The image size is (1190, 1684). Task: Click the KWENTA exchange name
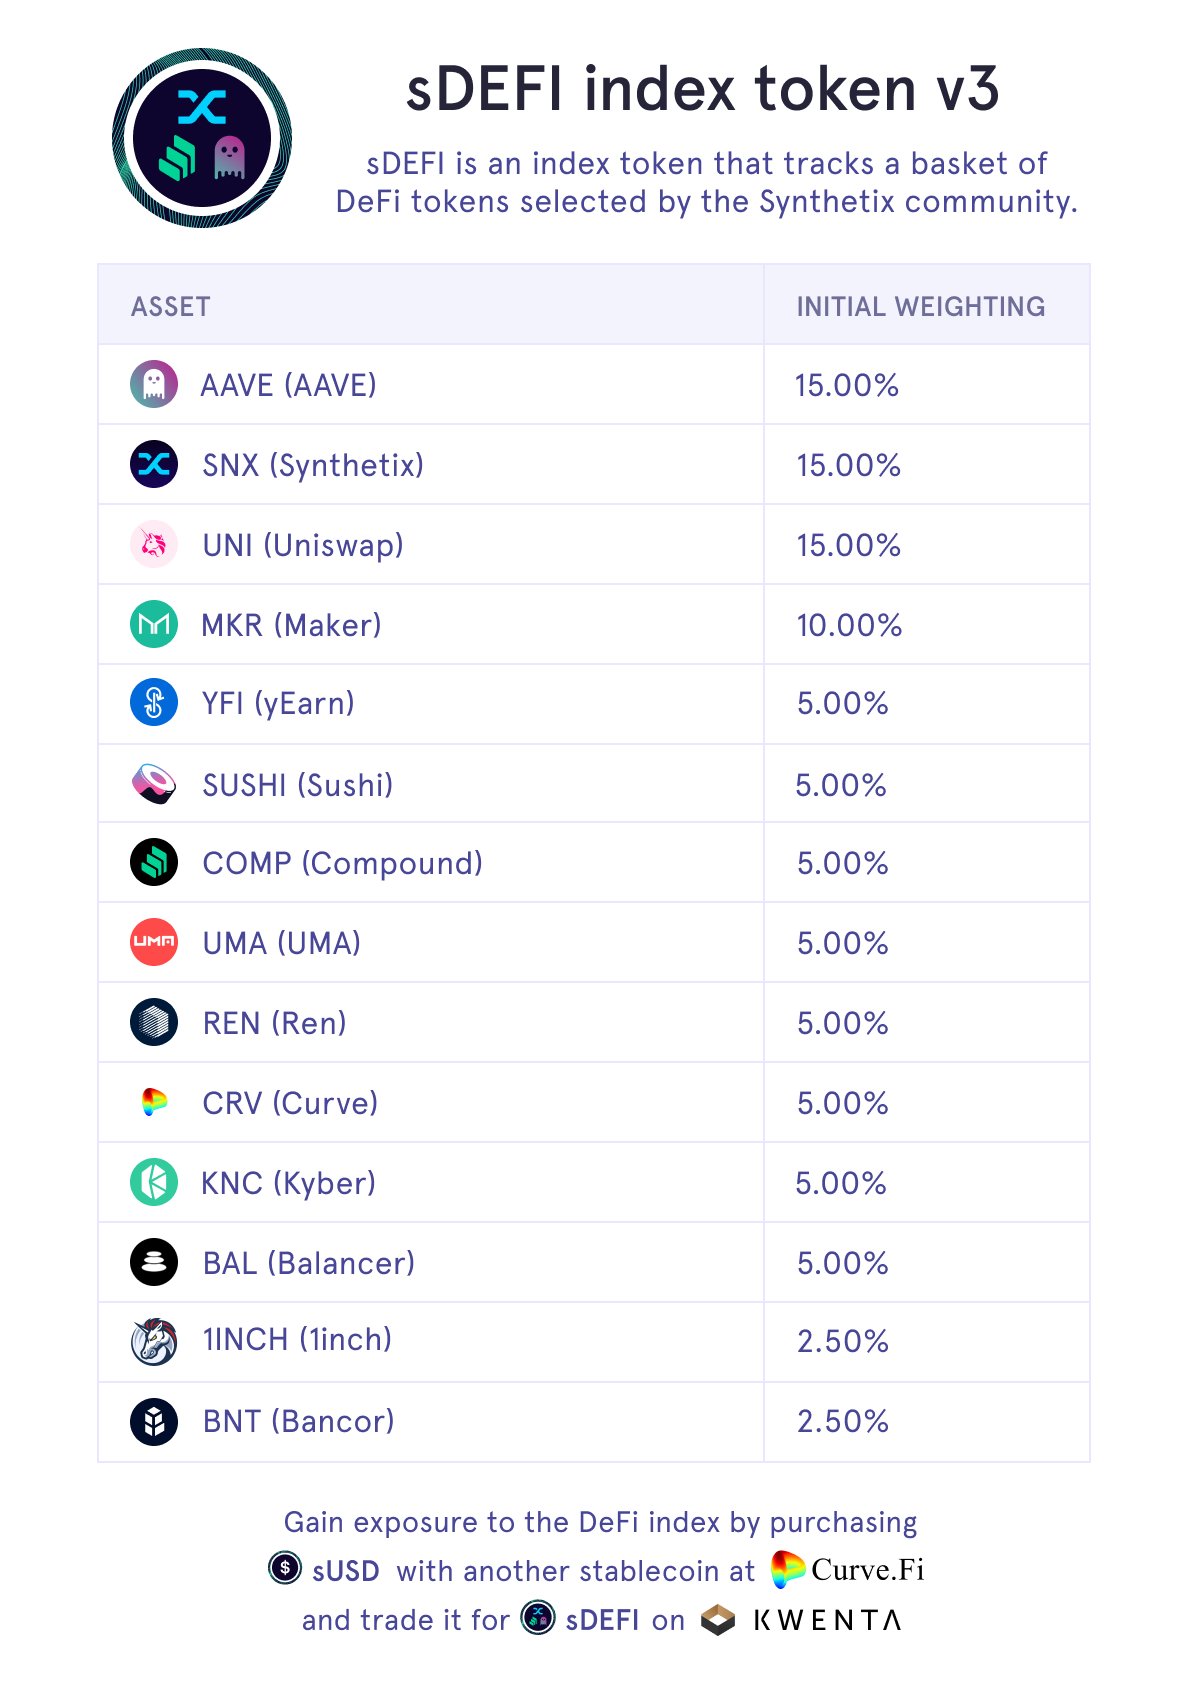[x=827, y=1620]
